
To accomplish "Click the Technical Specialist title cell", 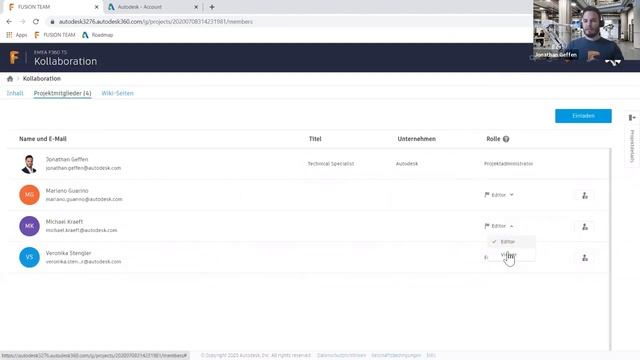I will tap(331, 164).
